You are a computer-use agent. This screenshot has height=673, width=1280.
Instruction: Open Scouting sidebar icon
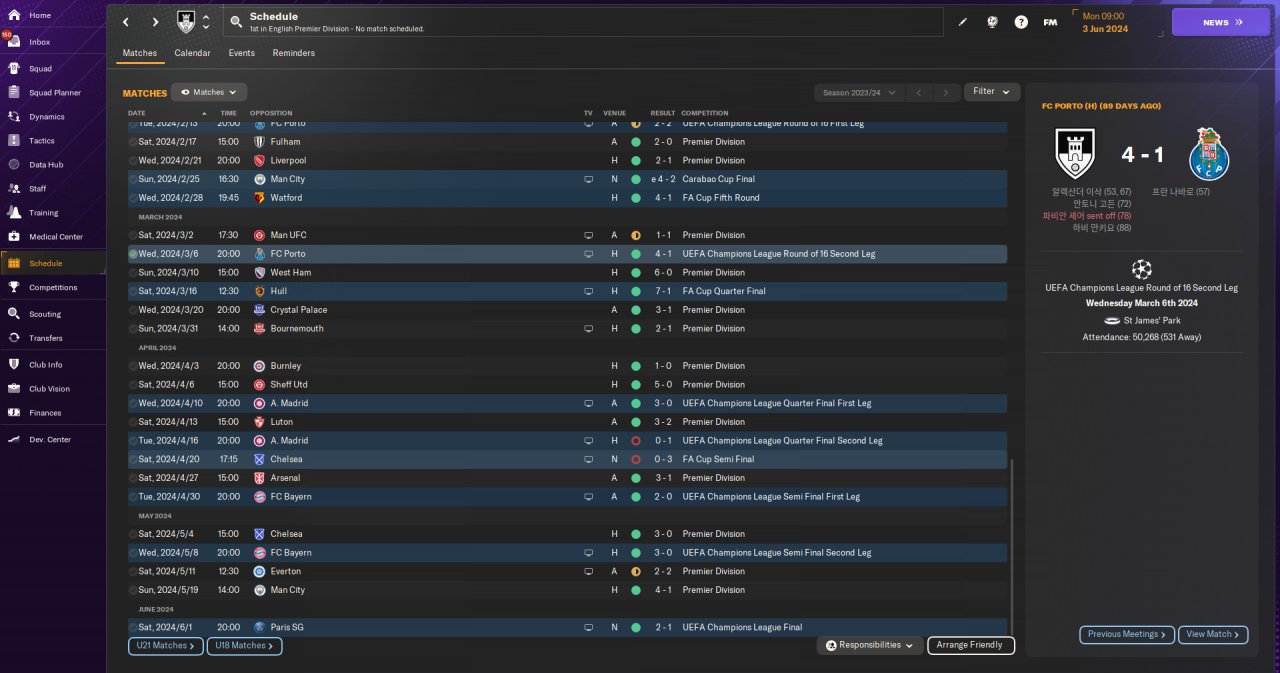pyautogui.click(x=14, y=314)
